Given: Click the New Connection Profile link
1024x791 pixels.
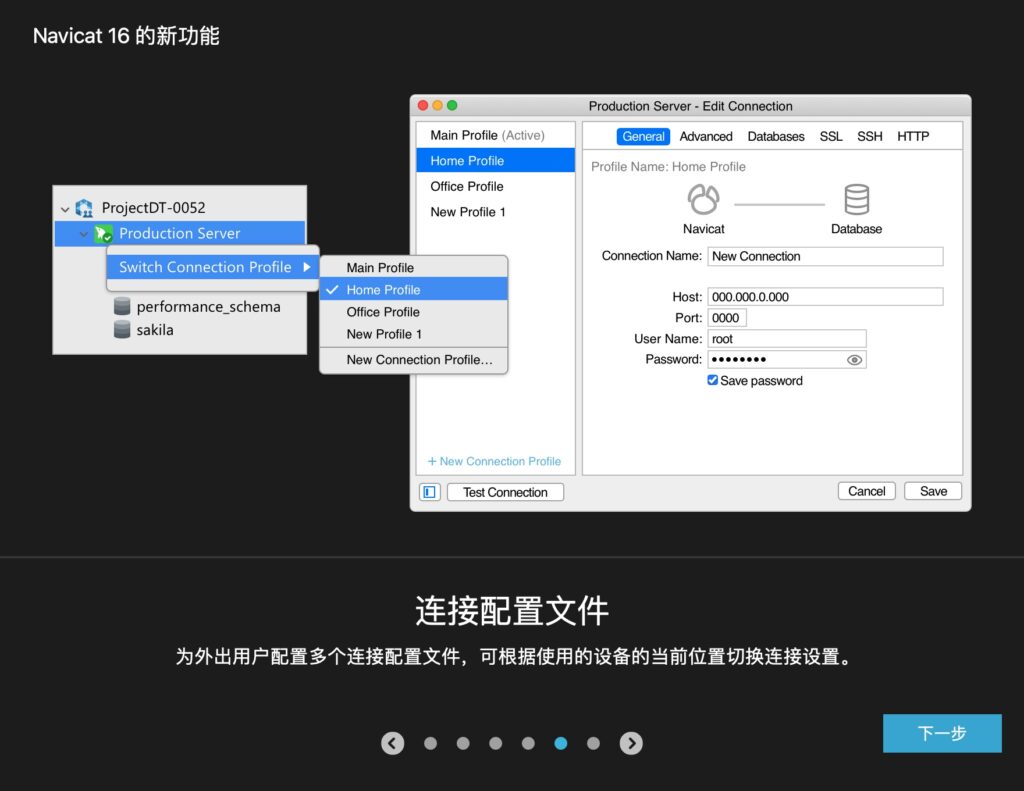Looking at the screenshot, I should (x=495, y=461).
